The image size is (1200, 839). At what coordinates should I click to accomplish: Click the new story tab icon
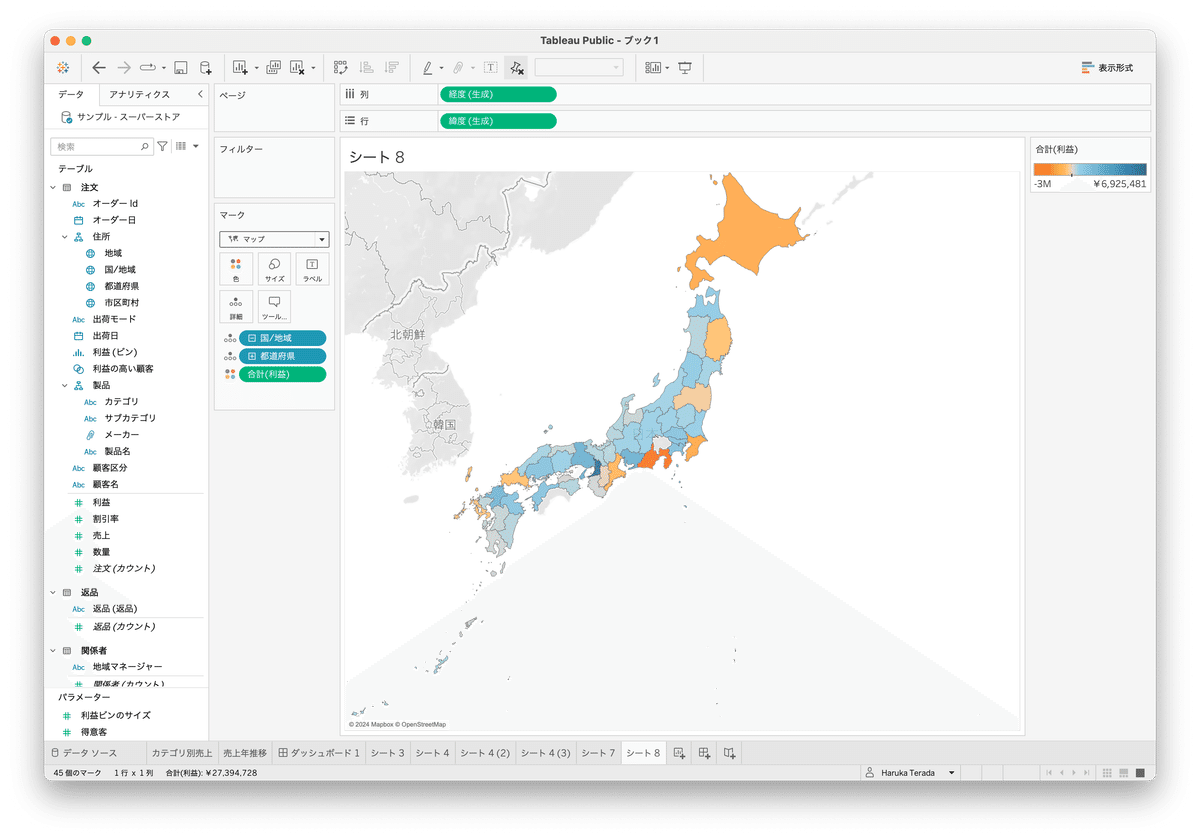(730, 753)
